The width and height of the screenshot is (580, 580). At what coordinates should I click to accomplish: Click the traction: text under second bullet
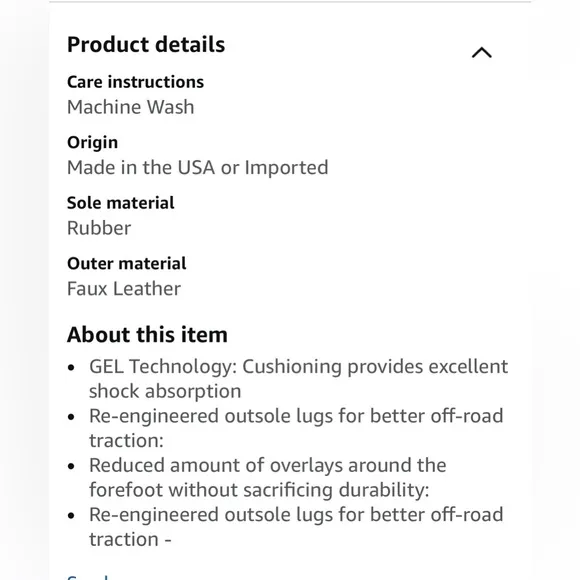[126, 441]
